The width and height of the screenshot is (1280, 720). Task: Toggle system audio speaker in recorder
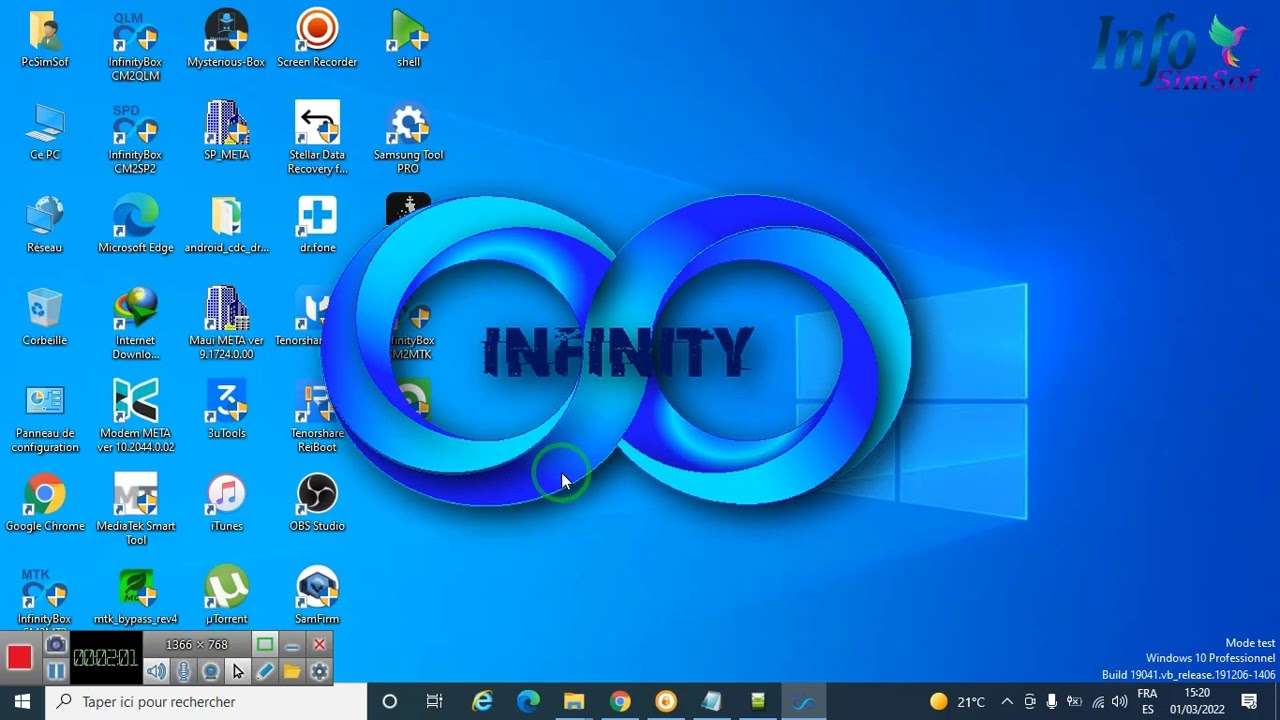pyautogui.click(x=157, y=671)
